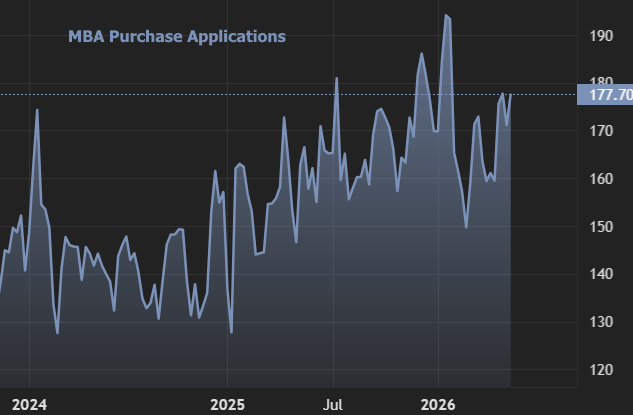Click the 190 y-axis label
The image size is (633, 415).
[601, 36]
